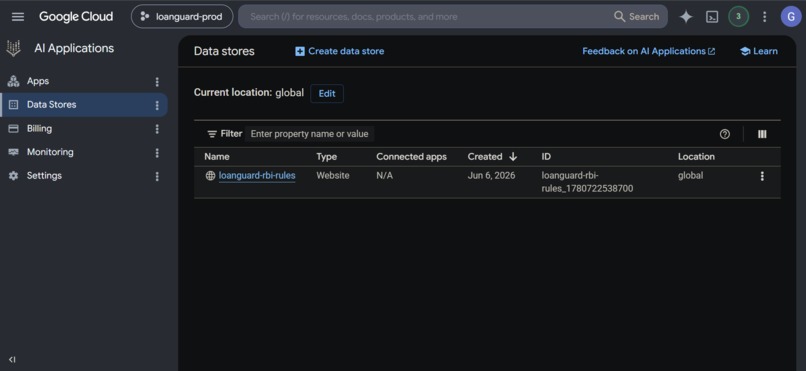Click the globe icon beside loanguard-rbi-rules
Screen dimensions: 806x371
(x=210, y=176)
